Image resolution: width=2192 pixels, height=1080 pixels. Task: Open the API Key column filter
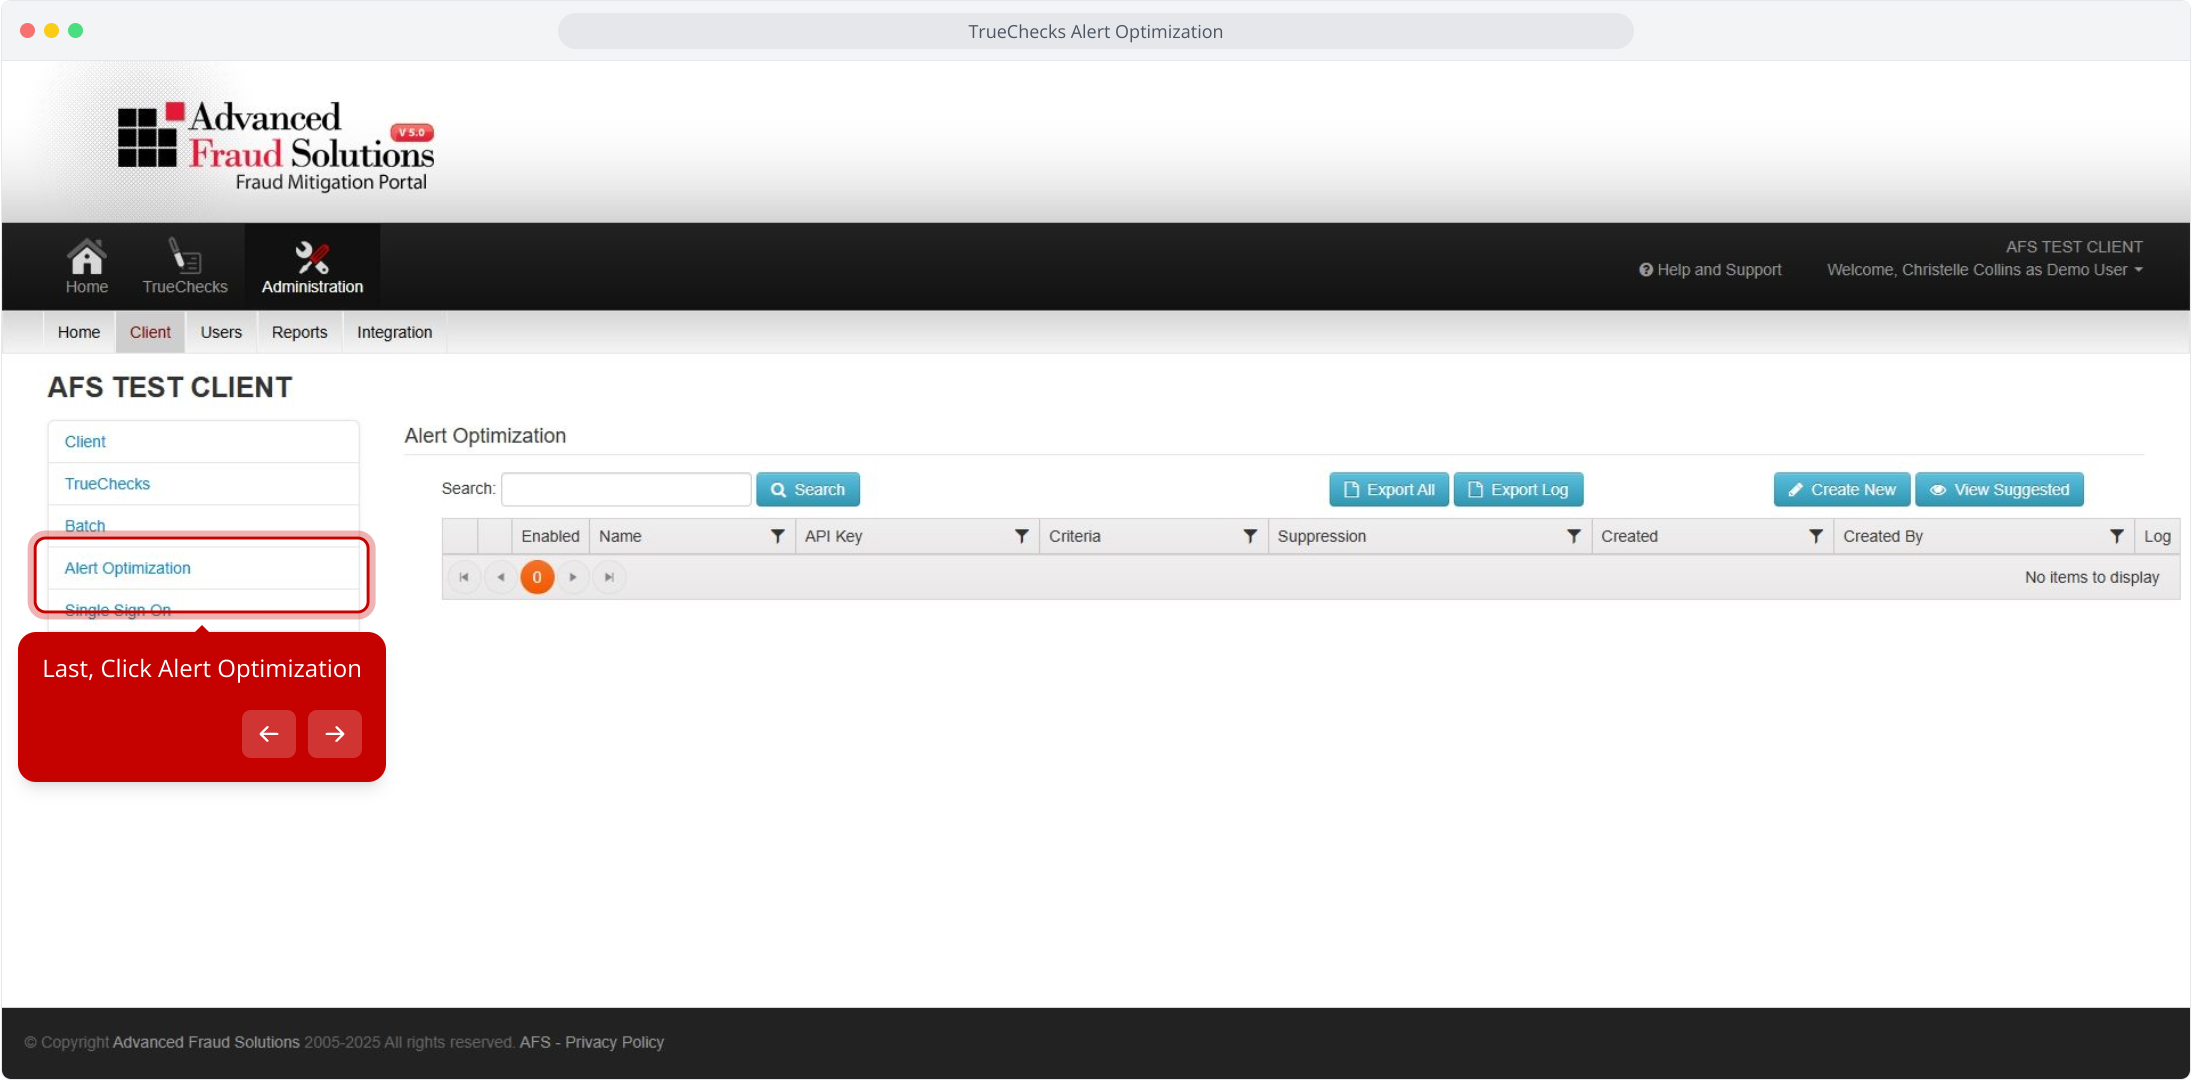tap(1021, 536)
